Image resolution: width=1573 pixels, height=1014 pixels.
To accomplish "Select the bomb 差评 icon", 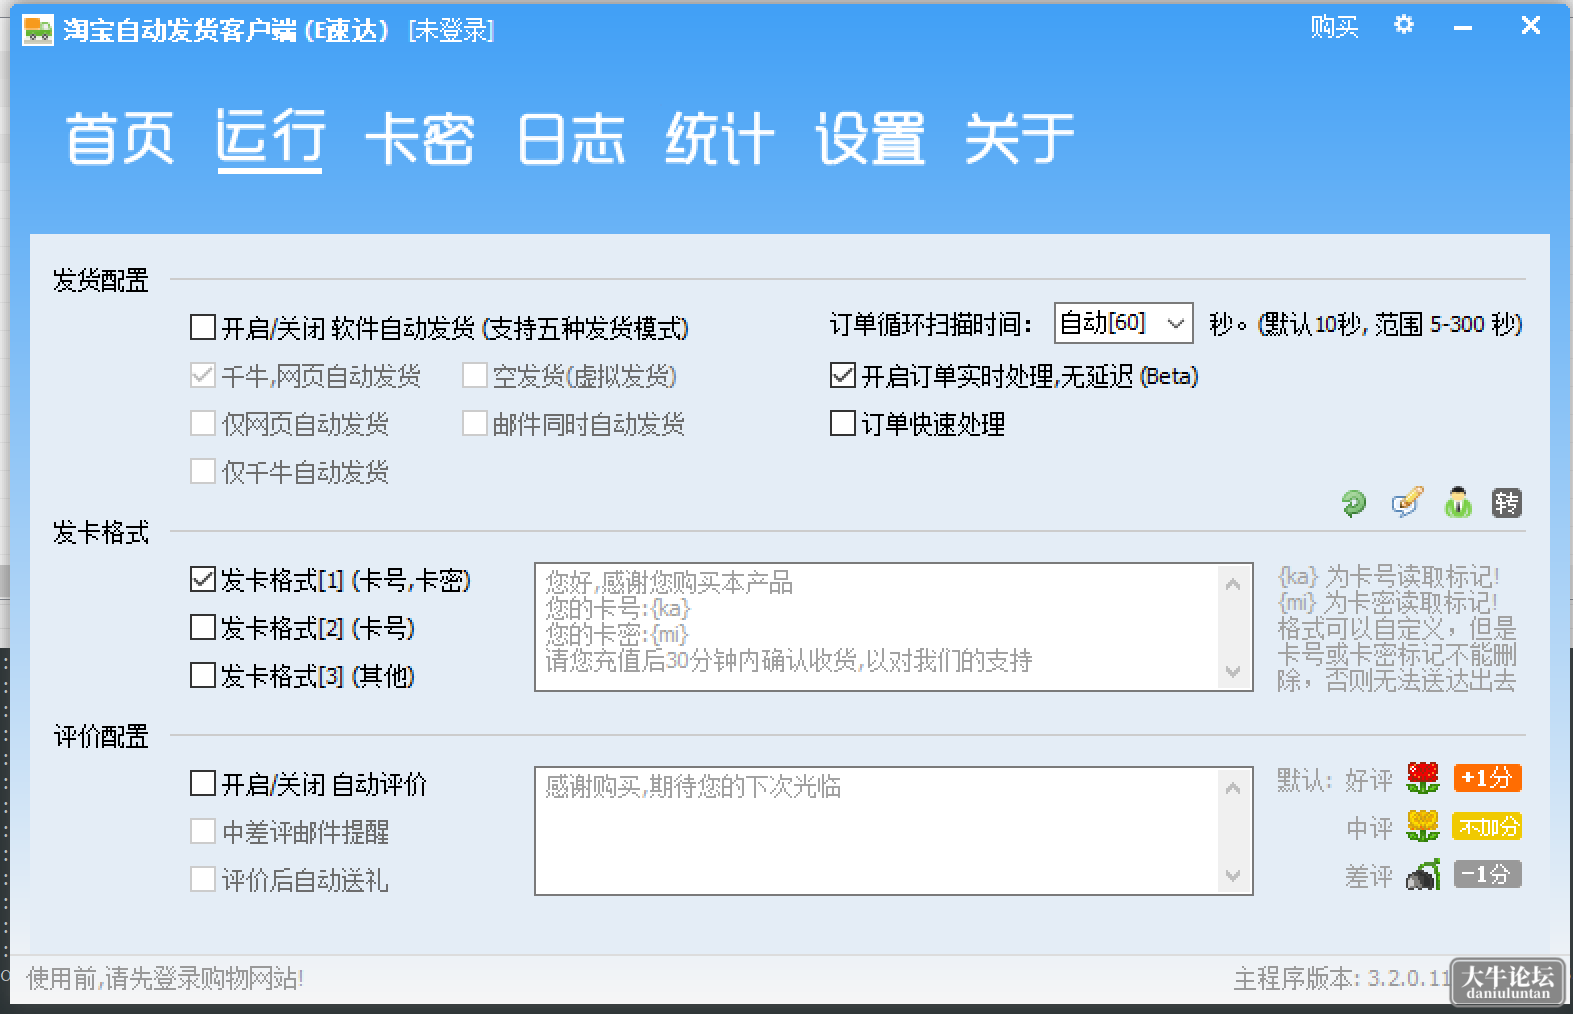I will tap(1423, 875).
